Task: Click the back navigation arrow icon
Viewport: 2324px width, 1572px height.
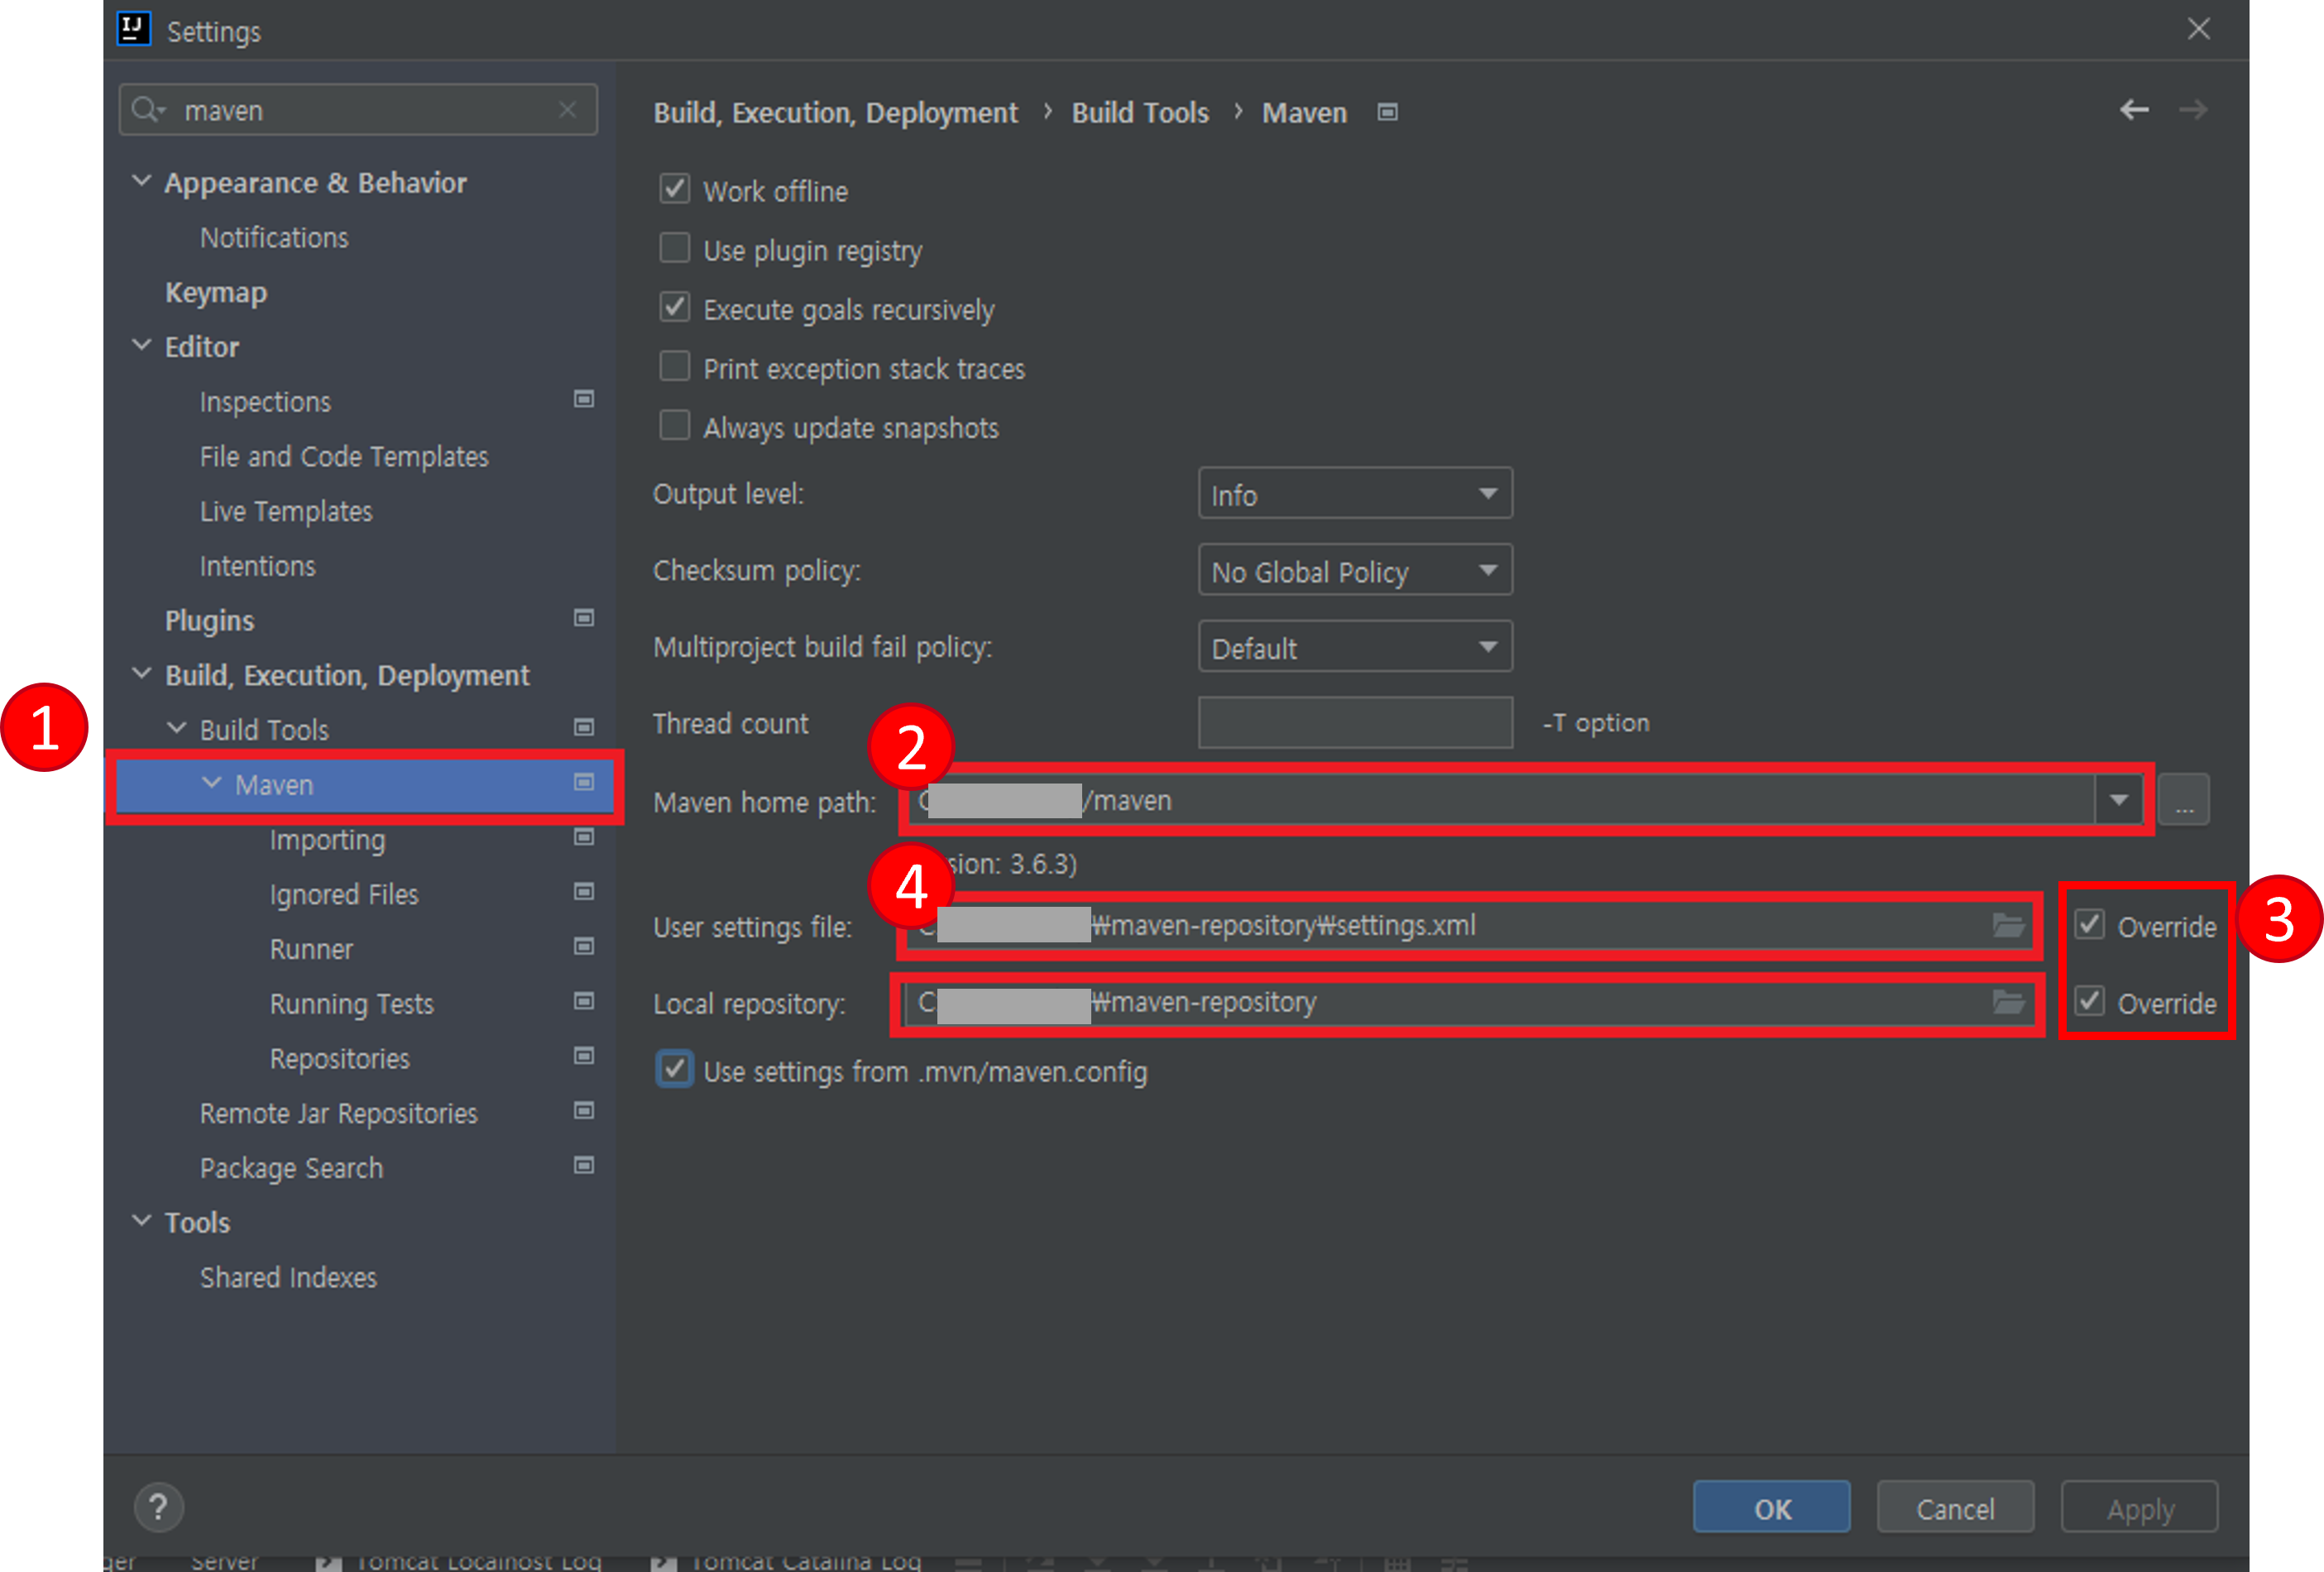Action: tap(2134, 110)
